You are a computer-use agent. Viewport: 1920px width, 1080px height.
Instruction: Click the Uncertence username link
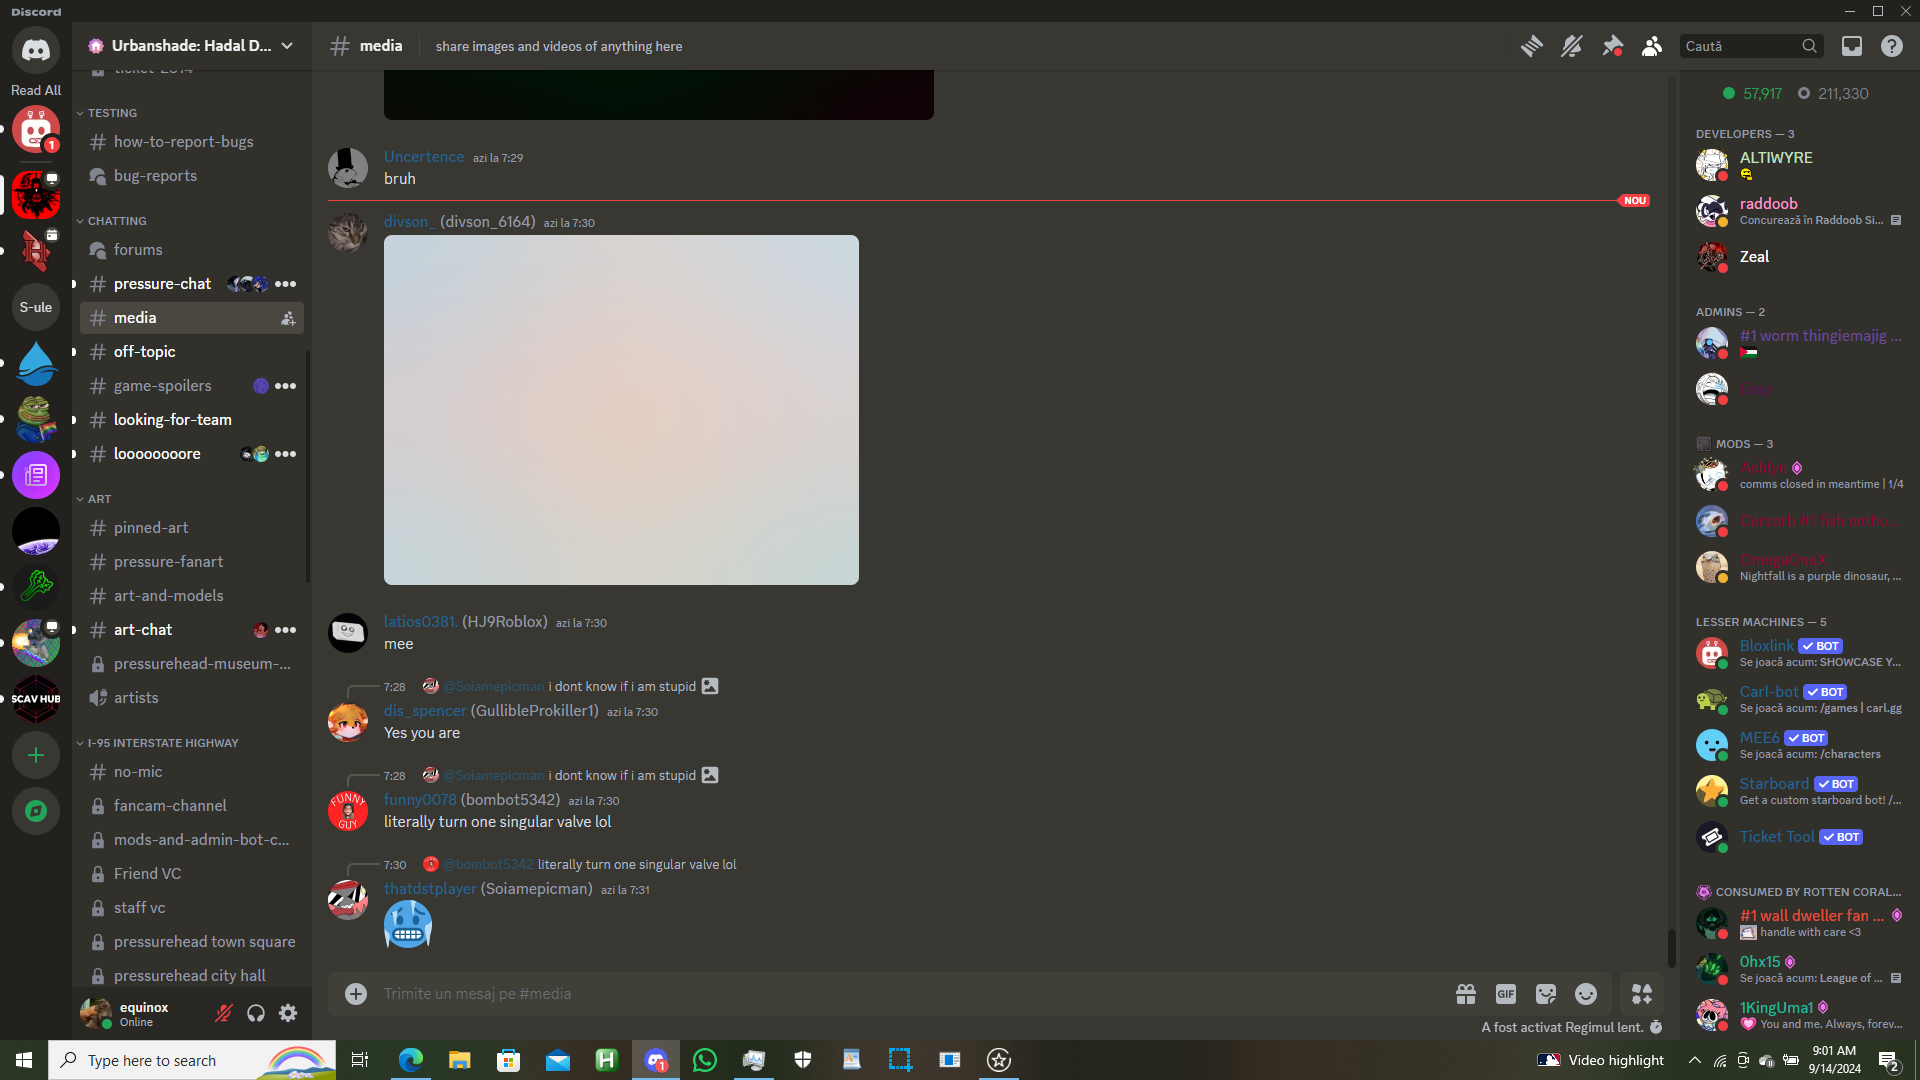coord(424,157)
